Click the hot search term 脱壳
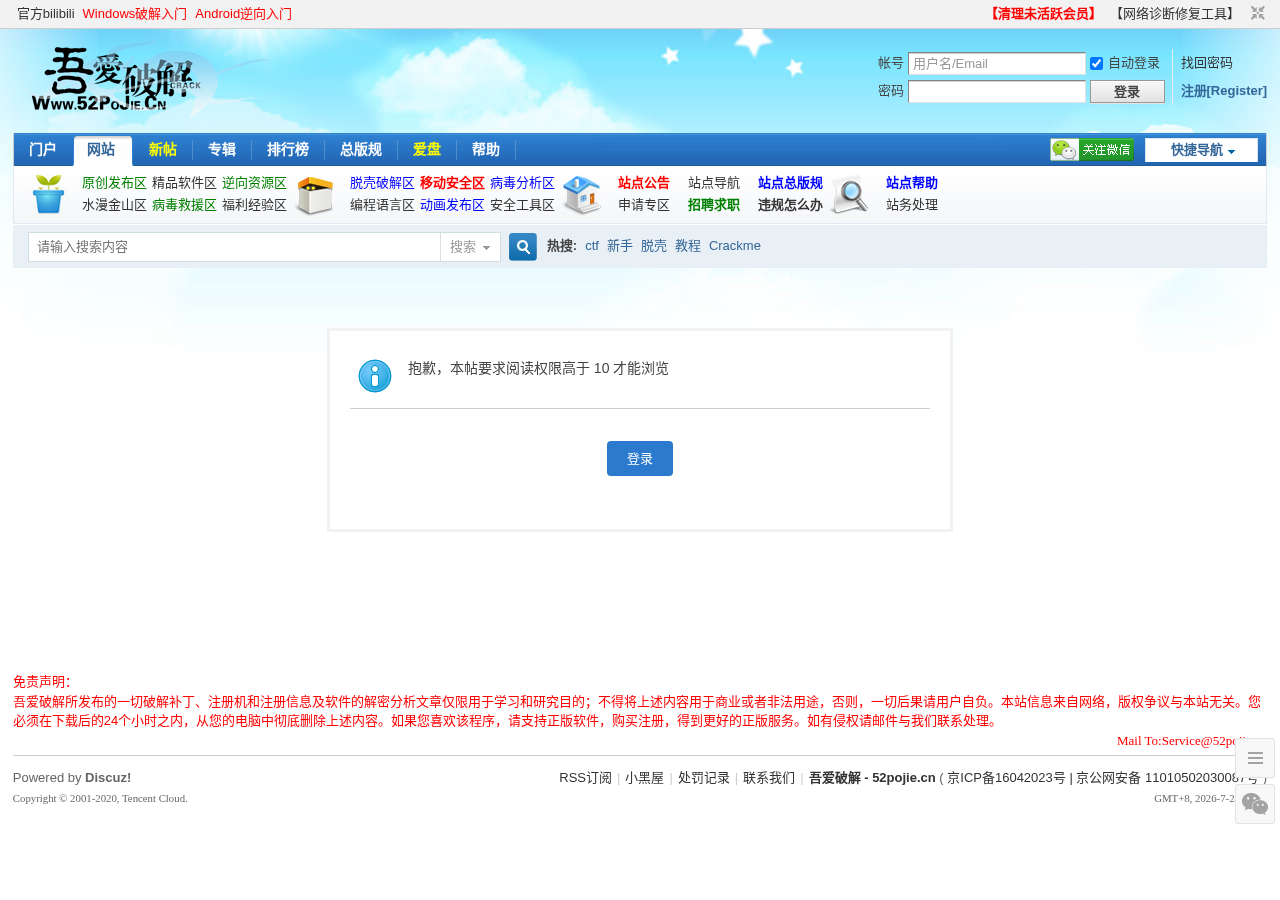Viewport: 1280px width, 900px height. (x=654, y=246)
